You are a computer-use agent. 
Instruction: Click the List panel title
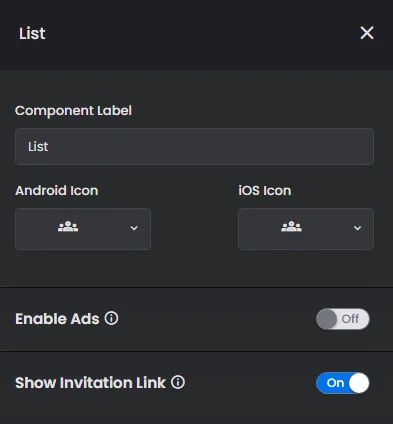coord(32,33)
